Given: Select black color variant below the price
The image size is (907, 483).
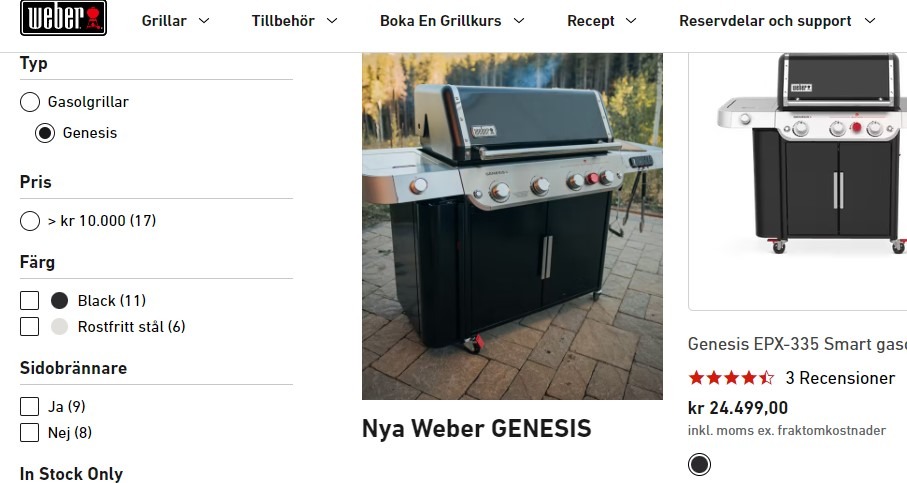Looking at the screenshot, I should (699, 464).
